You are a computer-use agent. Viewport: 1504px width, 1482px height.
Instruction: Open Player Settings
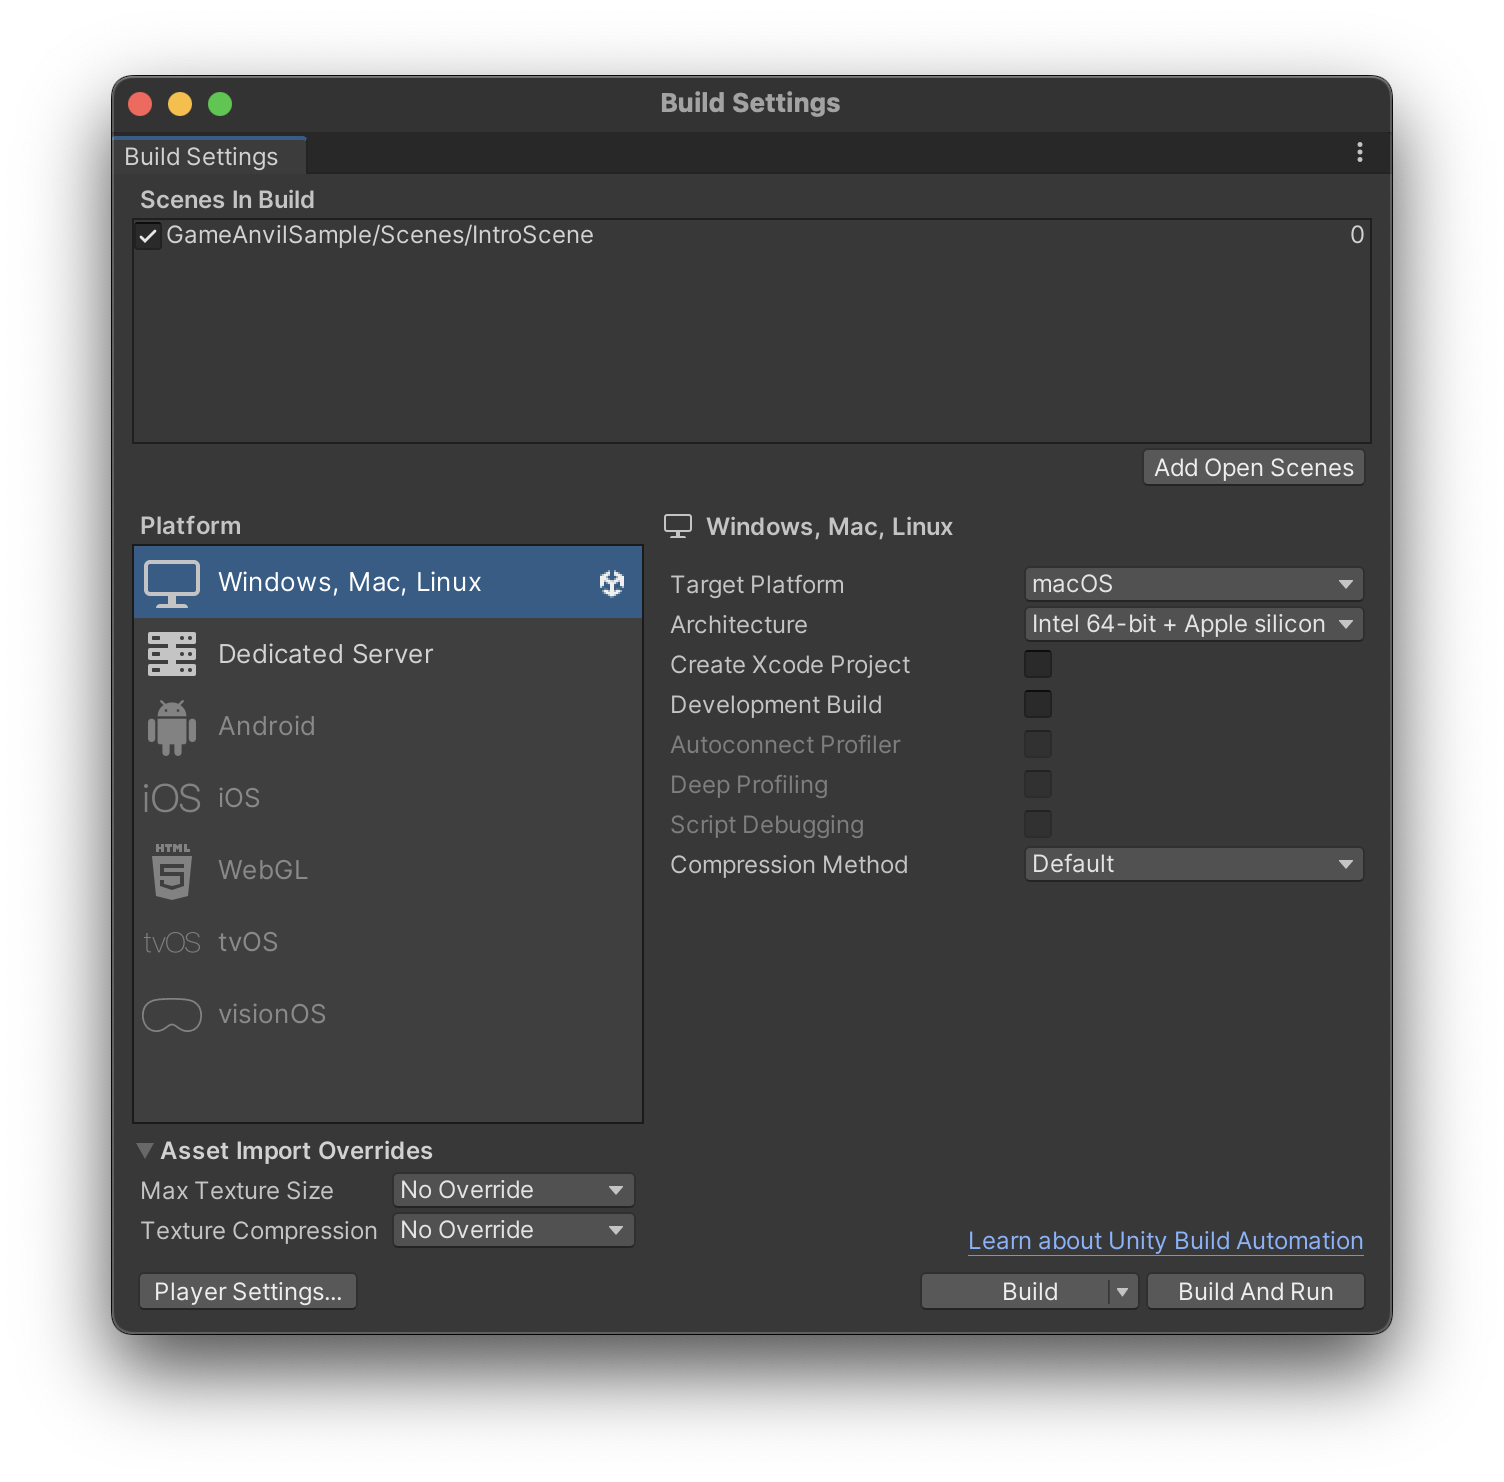pyautogui.click(x=248, y=1292)
